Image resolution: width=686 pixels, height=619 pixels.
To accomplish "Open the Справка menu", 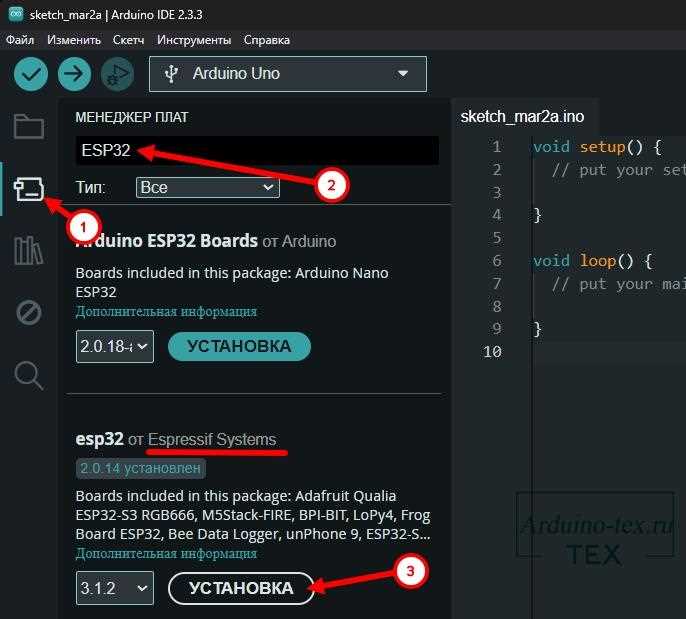I will pos(266,40).
